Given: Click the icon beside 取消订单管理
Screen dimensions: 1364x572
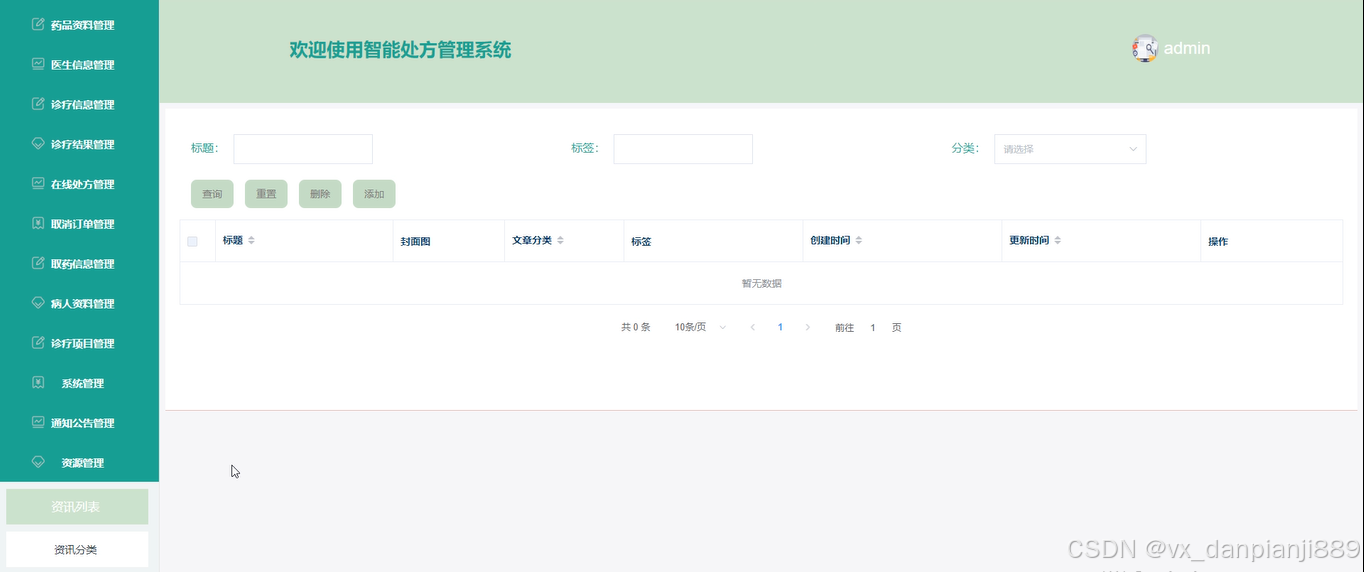Looking at the screenshot, I should pyautogui.click(x=38, y=224).
